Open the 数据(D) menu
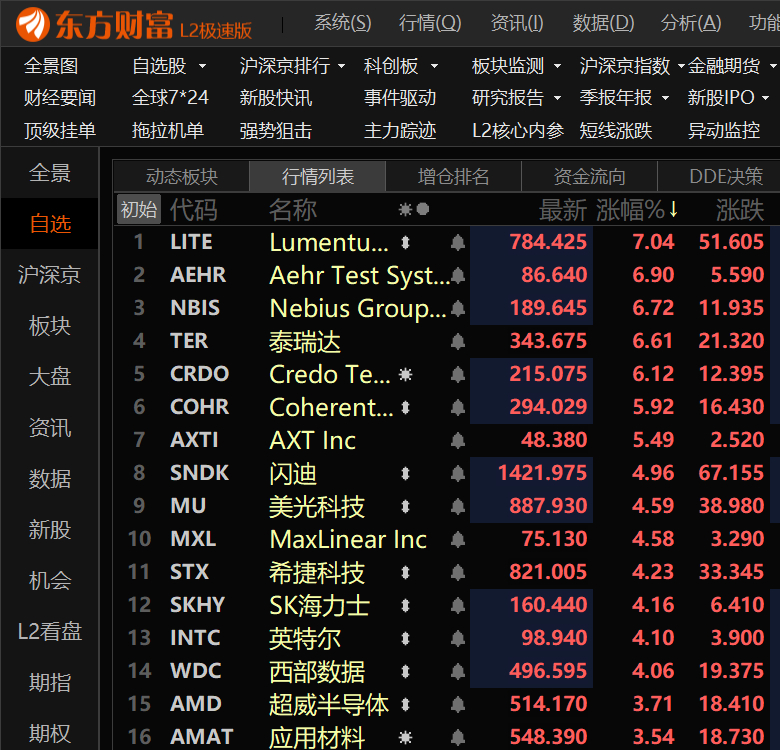The width and height of the screenshot is (780, 750). click(603, 23)
